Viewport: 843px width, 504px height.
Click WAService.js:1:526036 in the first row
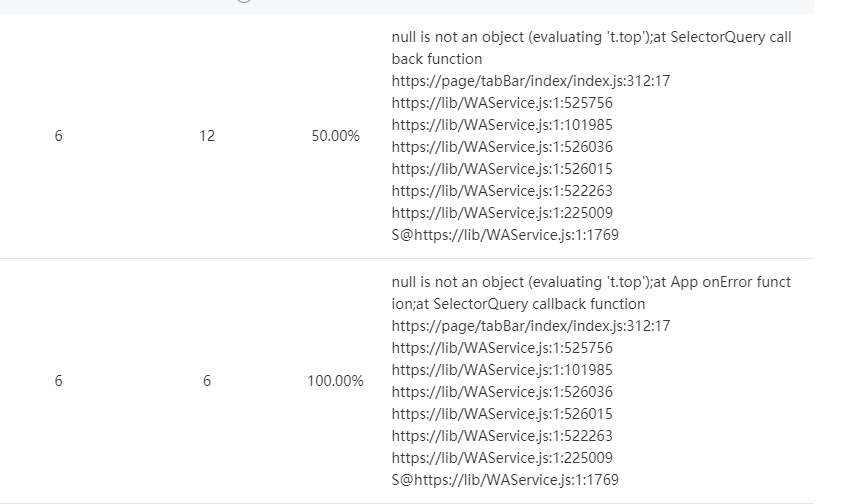[x=502, y=147]
